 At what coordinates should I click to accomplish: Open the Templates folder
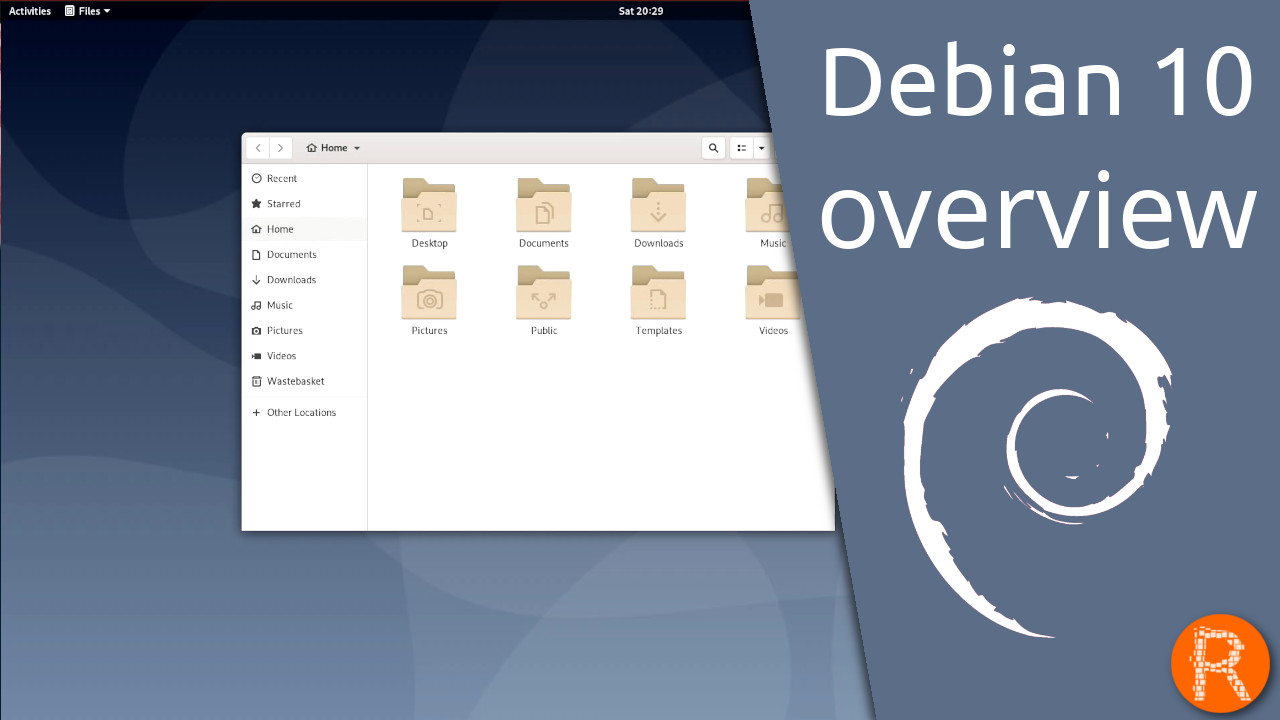tap(658, 301)
